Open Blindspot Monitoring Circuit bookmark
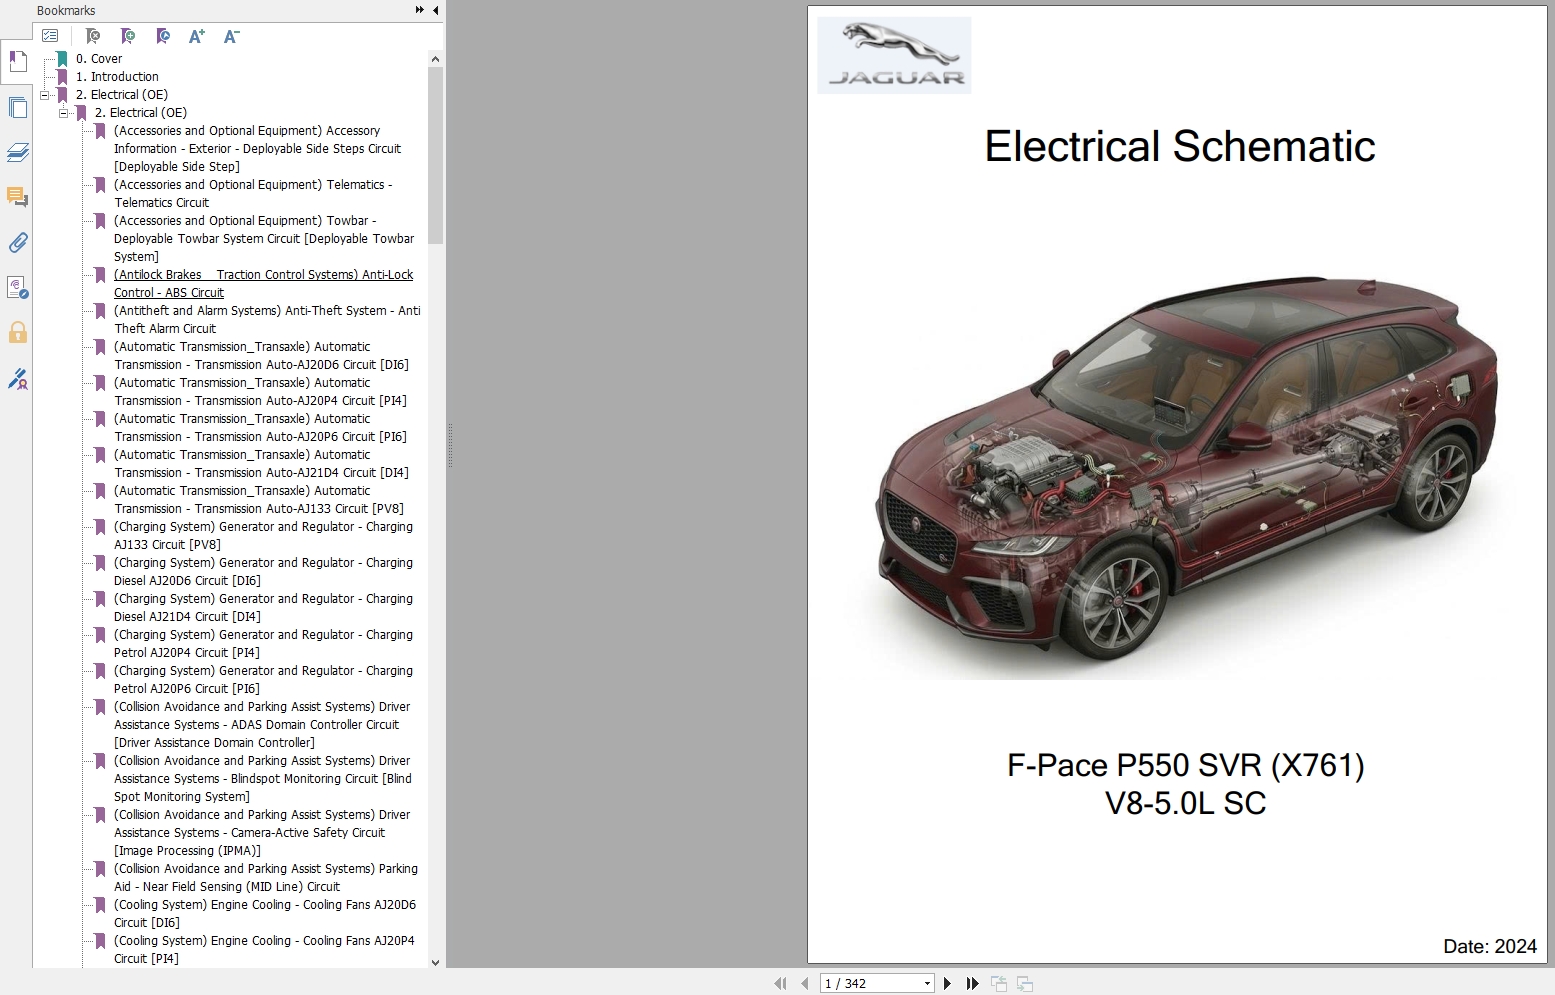1555x995 pixels. 263,779
